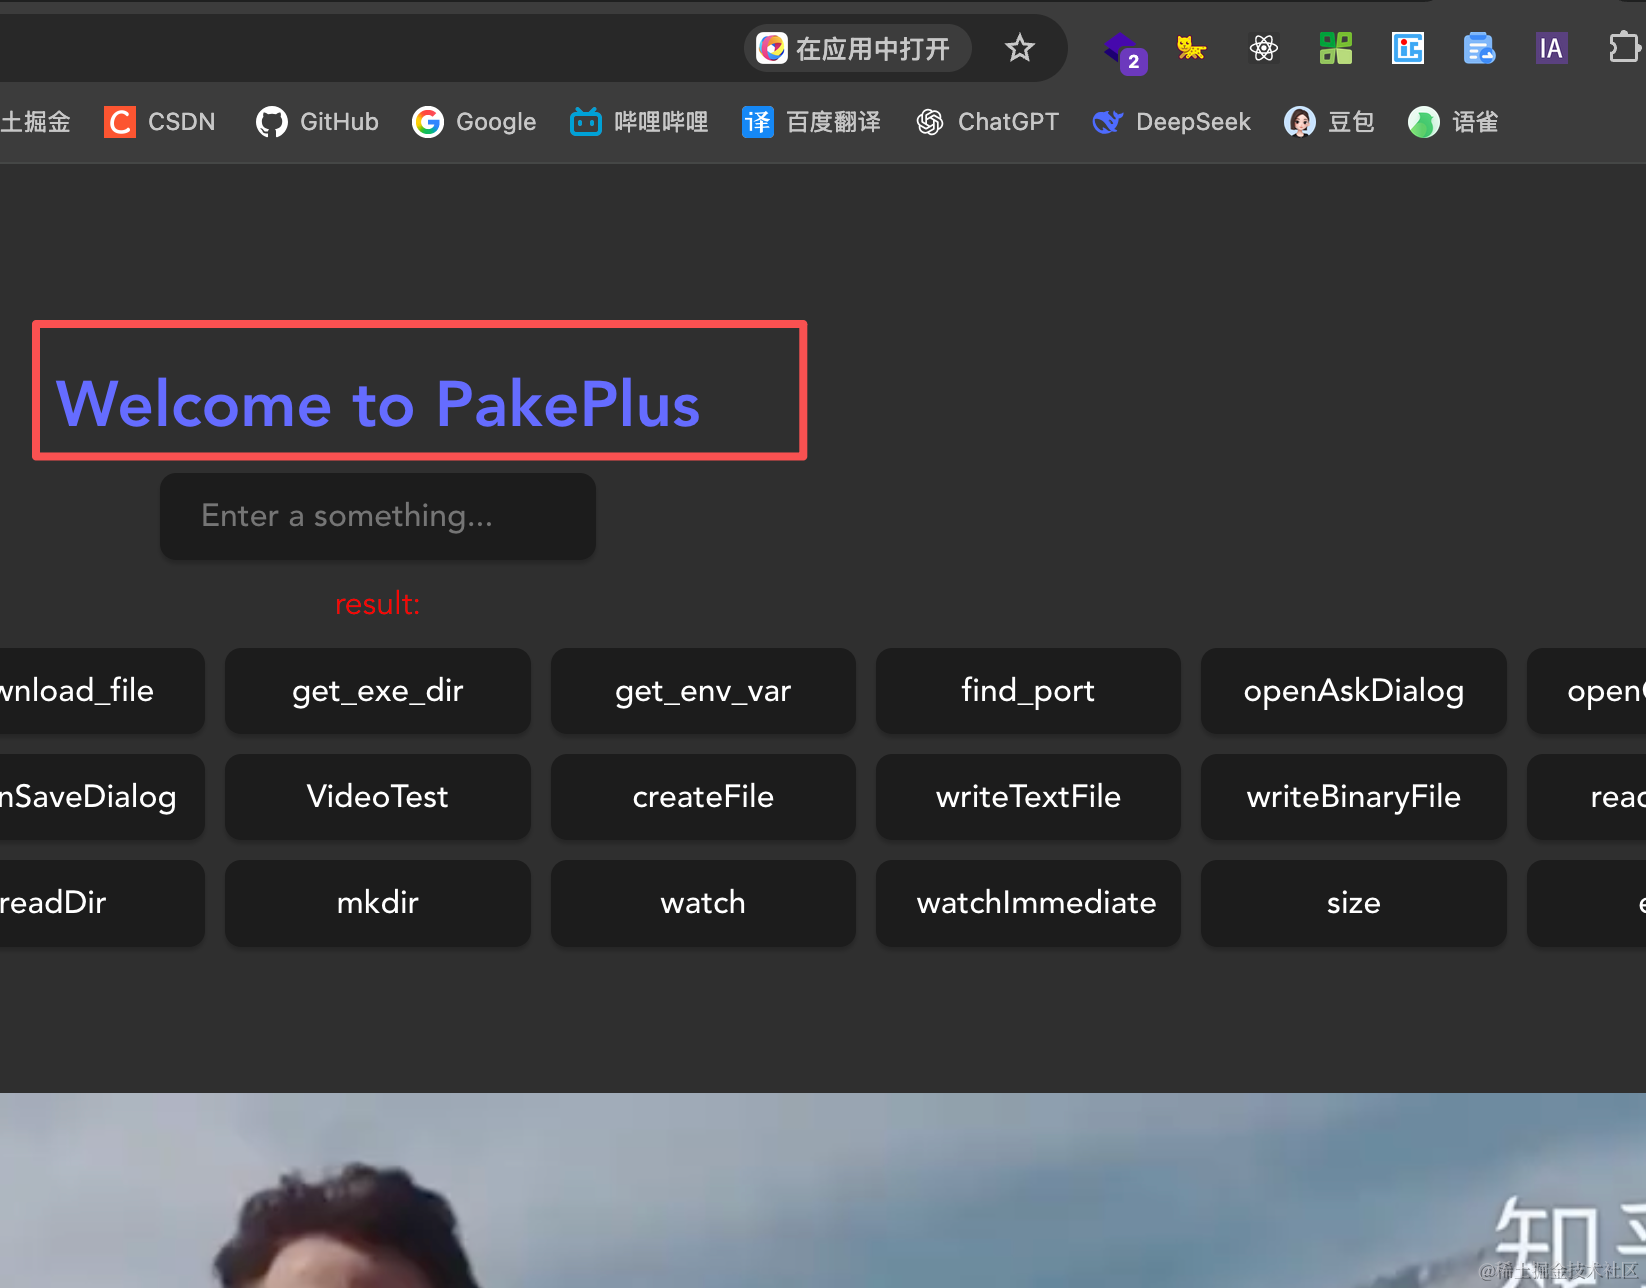Click the open-in-app button in address bar
The image size is (1646, 1288).
[x=857, y=48]
